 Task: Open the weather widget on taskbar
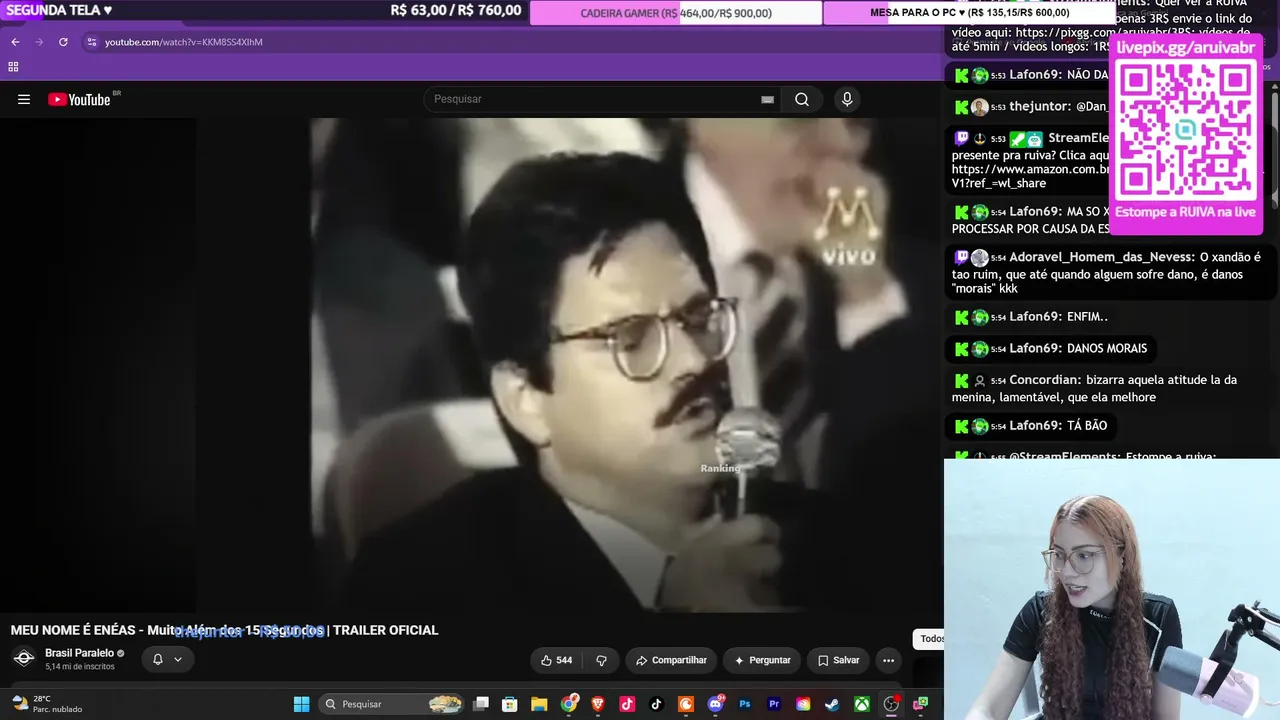tap(46, 704)
